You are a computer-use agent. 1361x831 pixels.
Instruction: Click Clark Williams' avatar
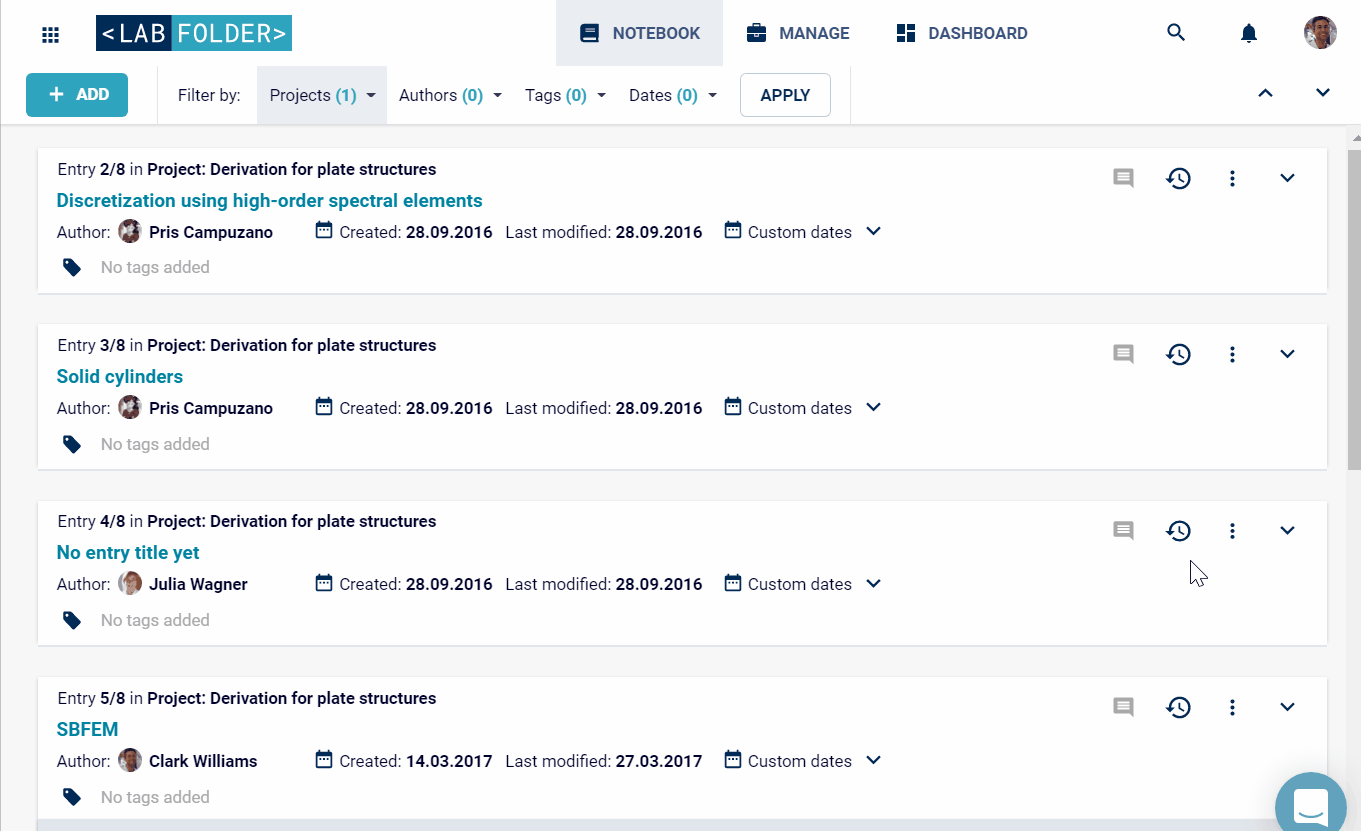130,761
